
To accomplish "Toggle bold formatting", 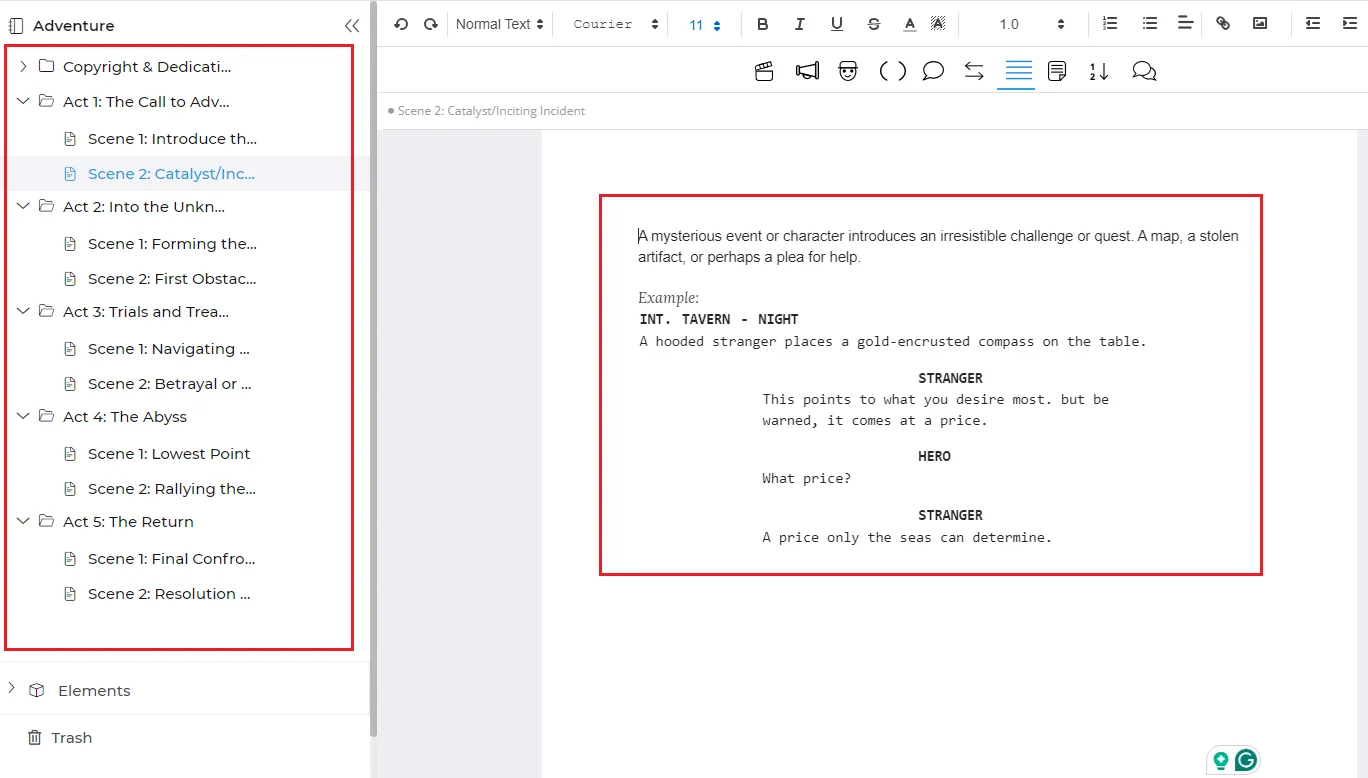I will point(763,24).
